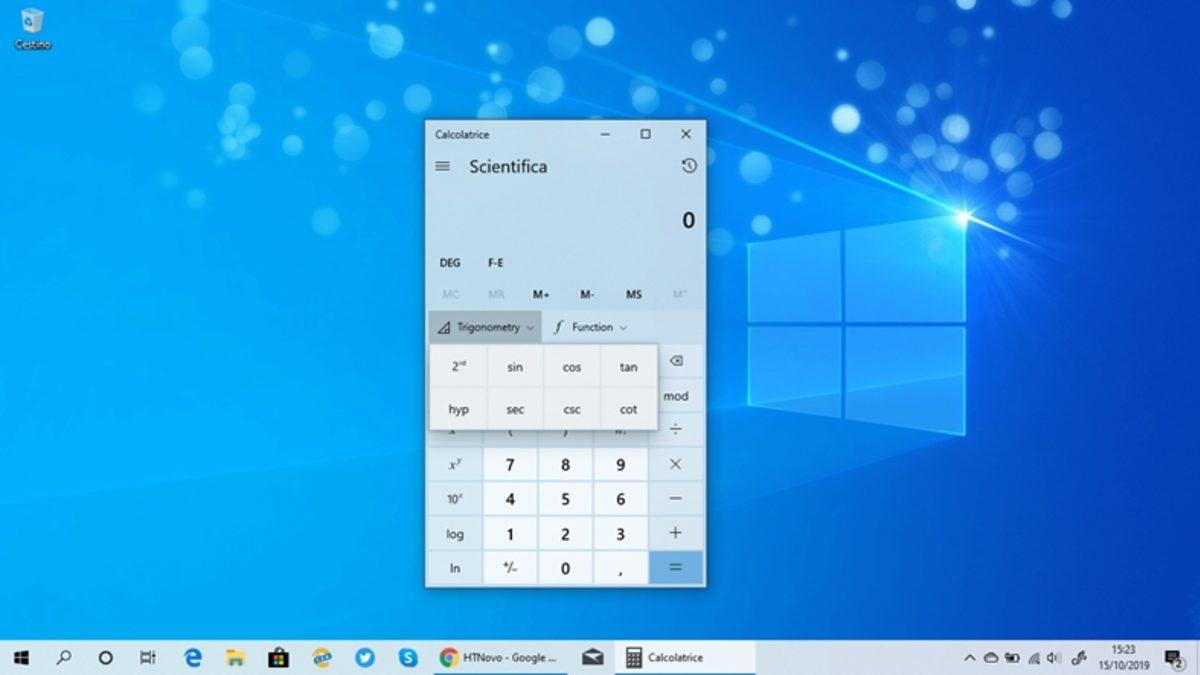Toggle the 2nd function mode
1200x675 pixels.
pos(458,366)
